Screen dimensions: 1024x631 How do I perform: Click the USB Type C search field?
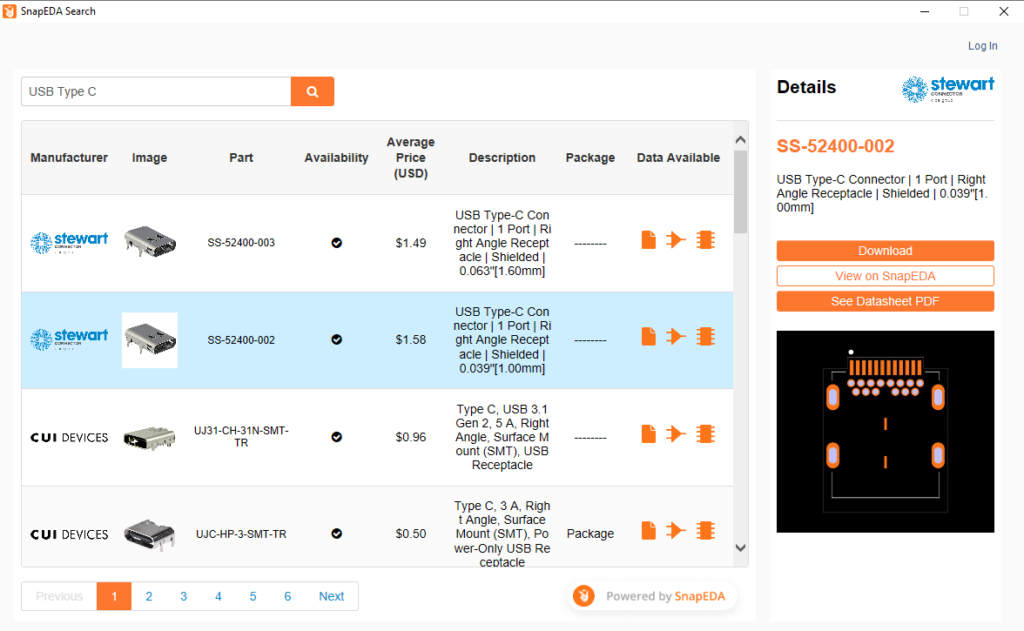[156, 91]
